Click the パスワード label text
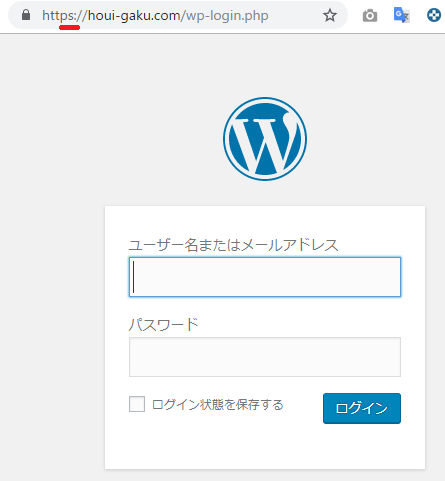 coord(164,324)
